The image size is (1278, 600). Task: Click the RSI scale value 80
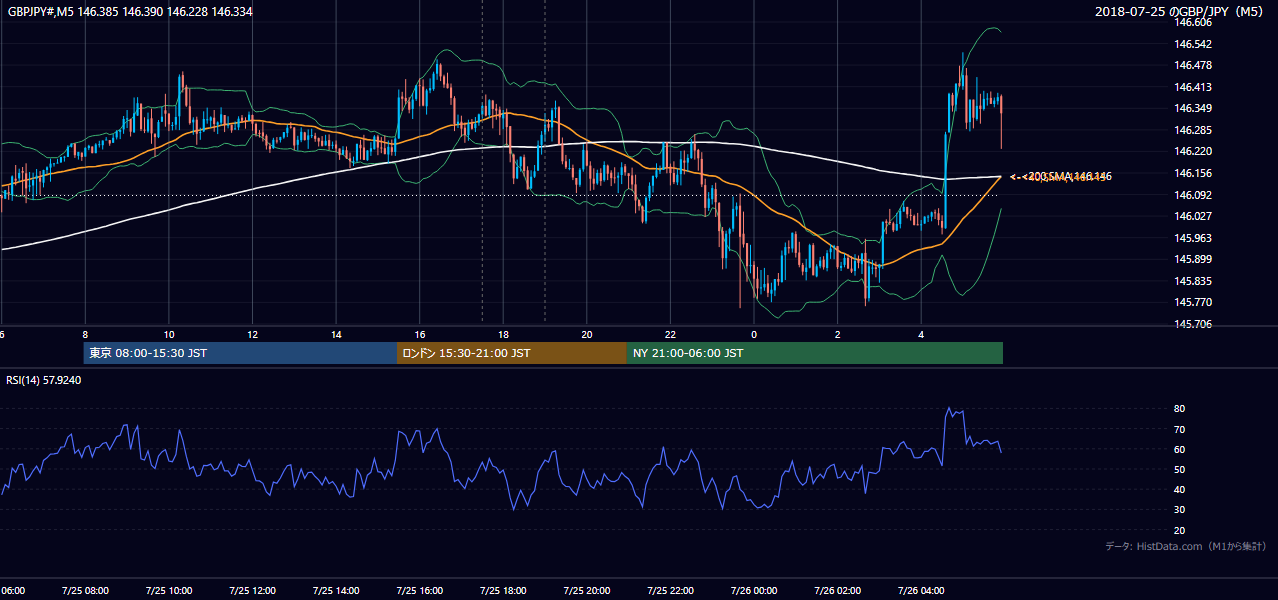(1180, 409)
